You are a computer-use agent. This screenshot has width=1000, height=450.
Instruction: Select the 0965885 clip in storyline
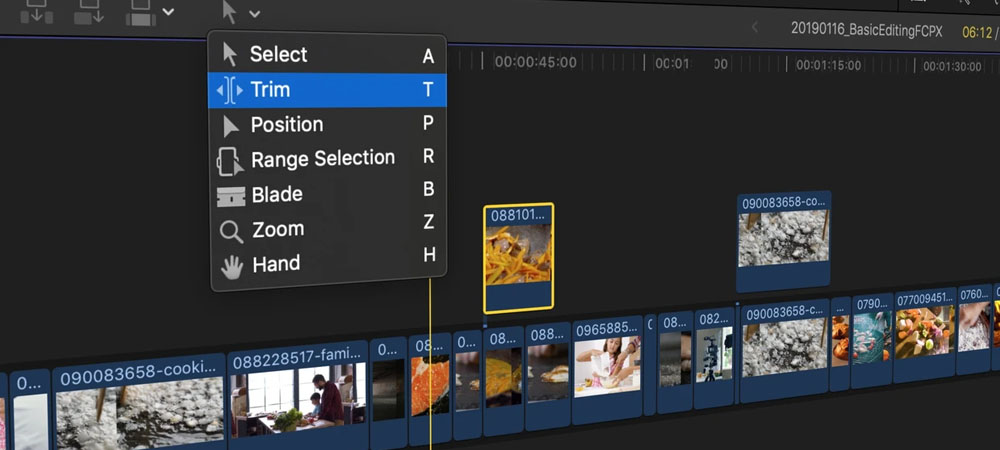(x=607, y=370)
